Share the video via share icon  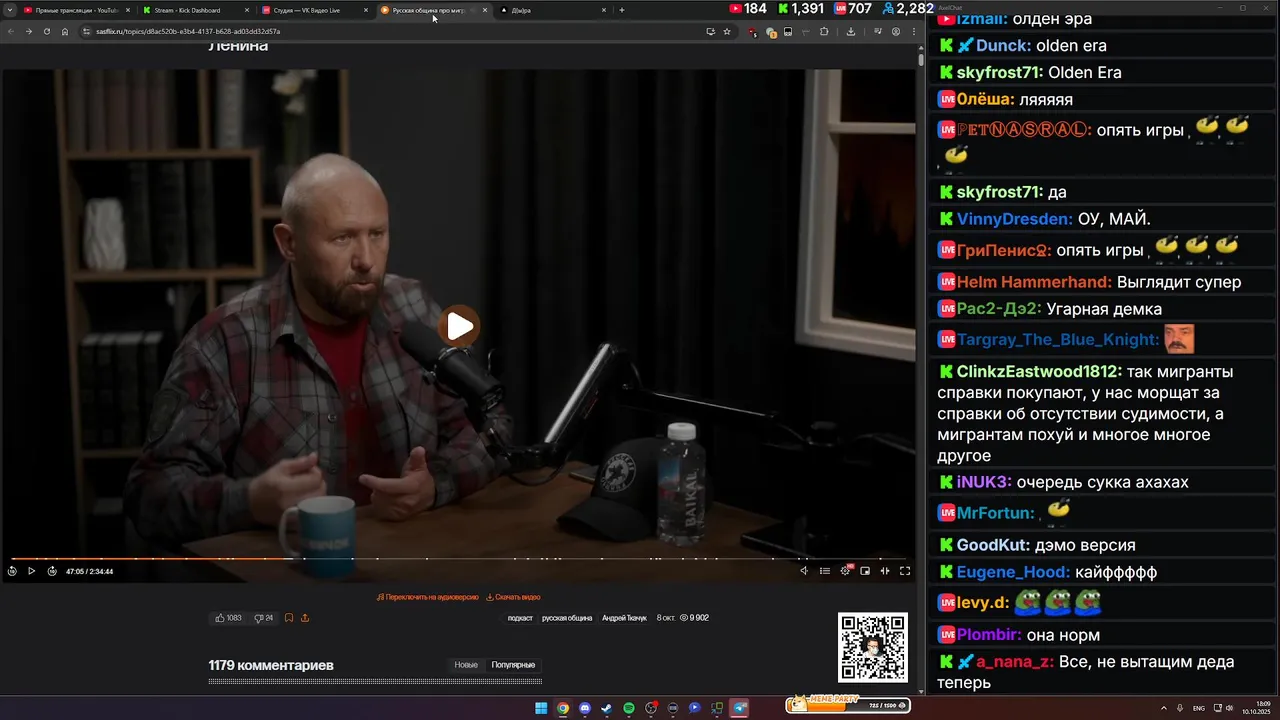305,618
